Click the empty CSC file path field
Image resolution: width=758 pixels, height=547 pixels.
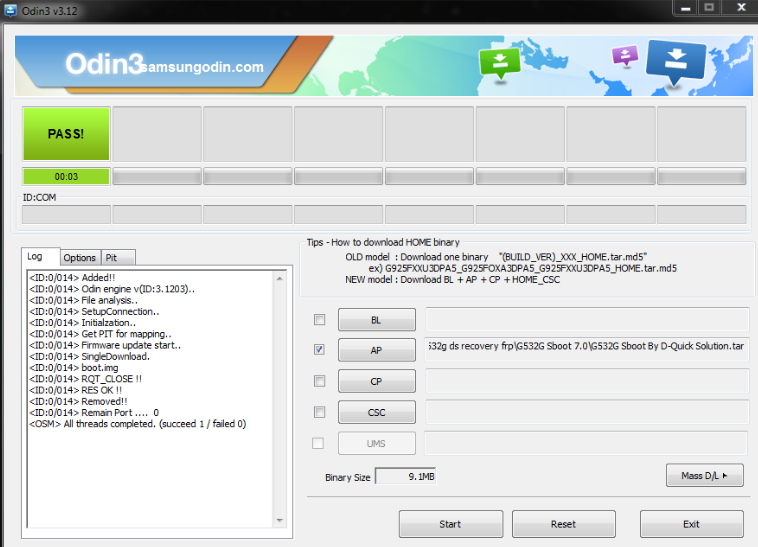[587, 412]
